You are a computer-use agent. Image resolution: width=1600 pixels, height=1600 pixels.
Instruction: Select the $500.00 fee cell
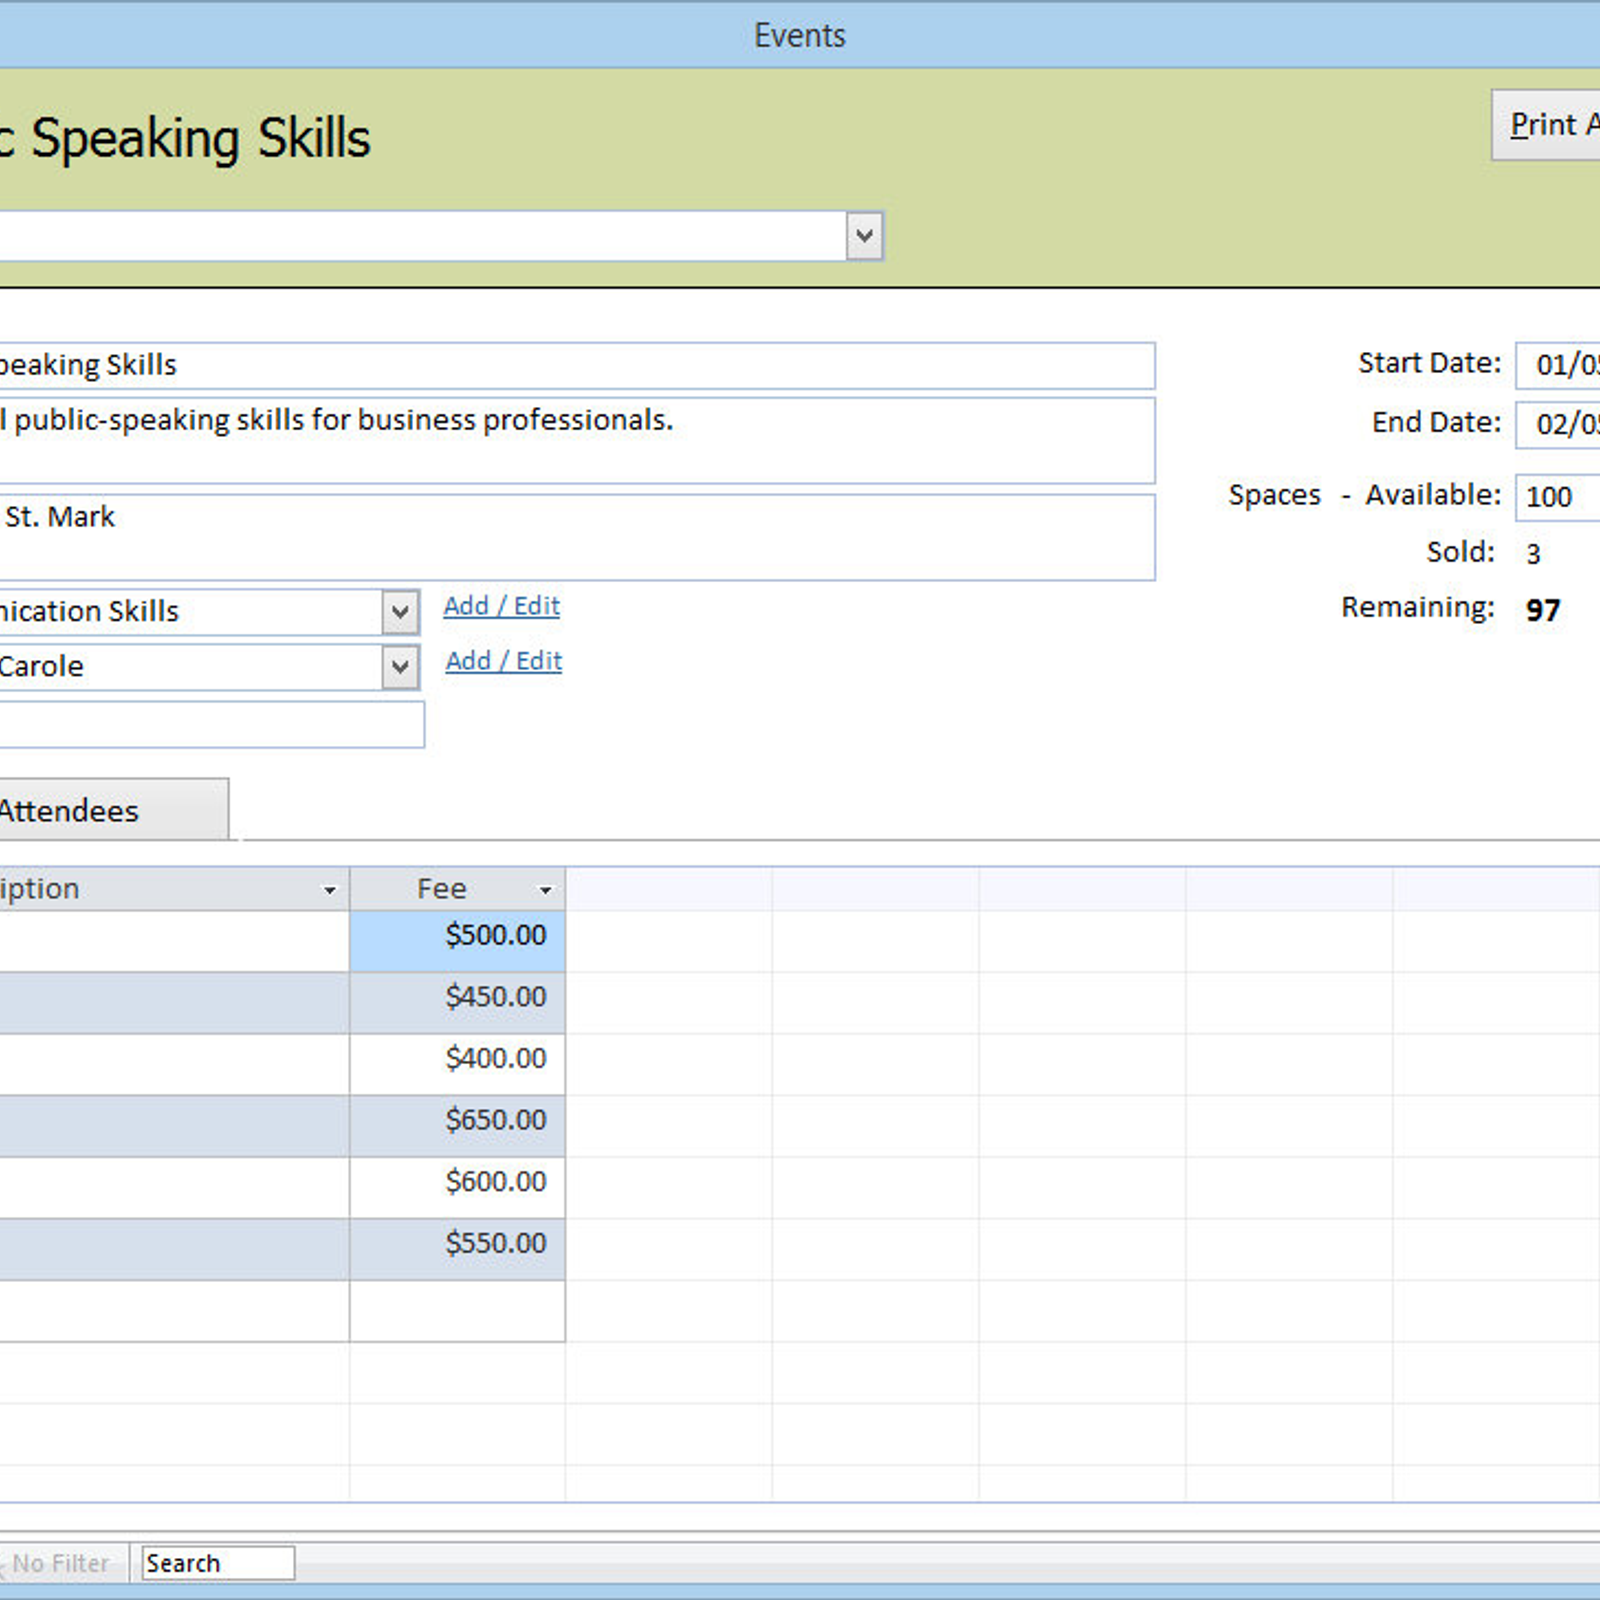[457, 941]
